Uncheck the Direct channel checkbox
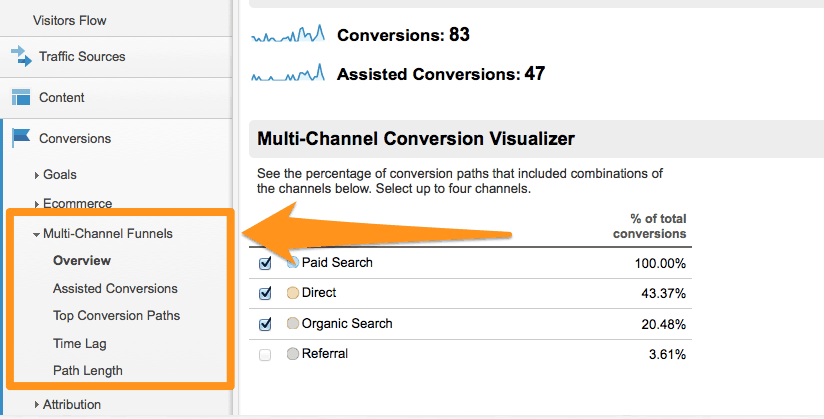This screenshot has width=824, height=419. point(265,293)
